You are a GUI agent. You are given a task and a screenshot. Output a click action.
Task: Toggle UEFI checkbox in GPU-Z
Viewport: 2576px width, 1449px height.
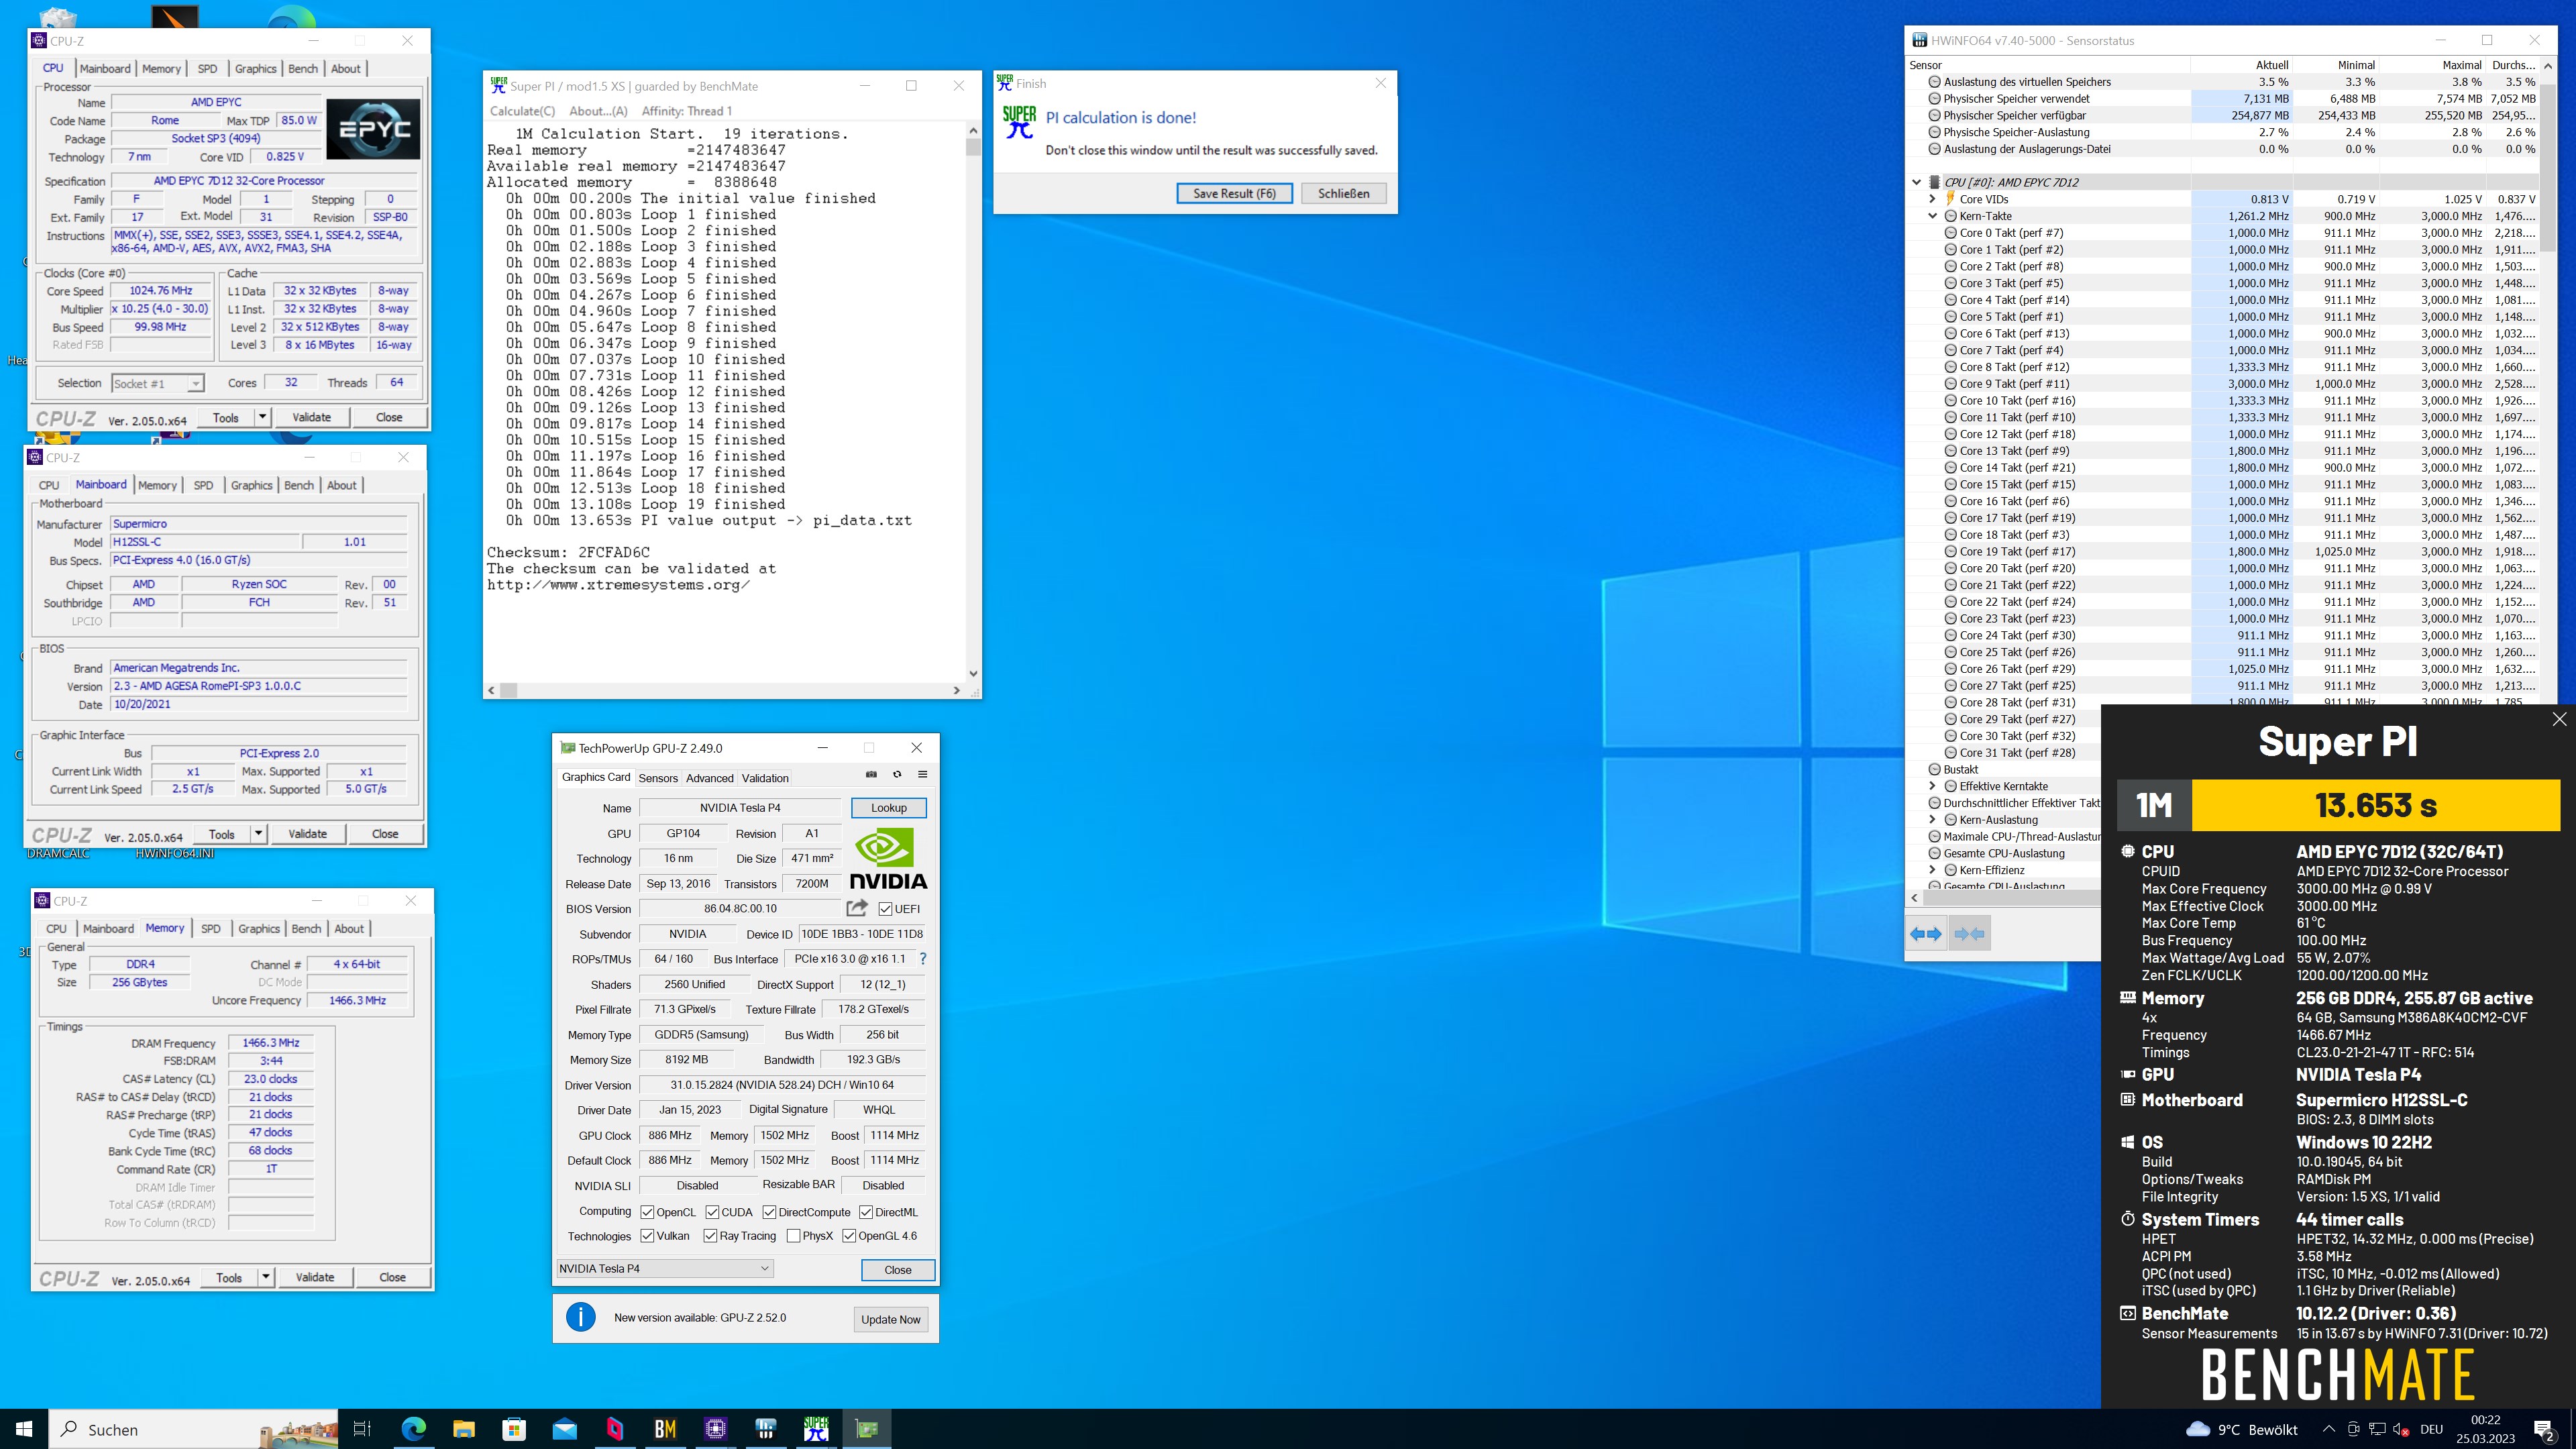(x=885, y=909)
